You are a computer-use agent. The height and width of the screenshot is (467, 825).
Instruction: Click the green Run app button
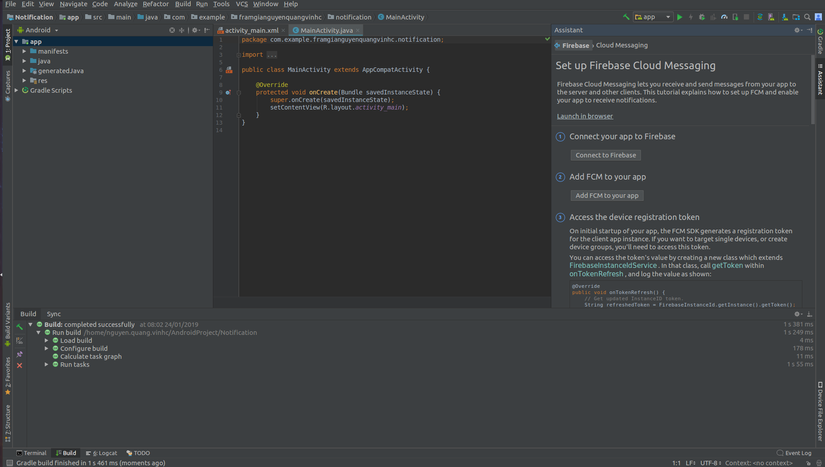point(680,17)
